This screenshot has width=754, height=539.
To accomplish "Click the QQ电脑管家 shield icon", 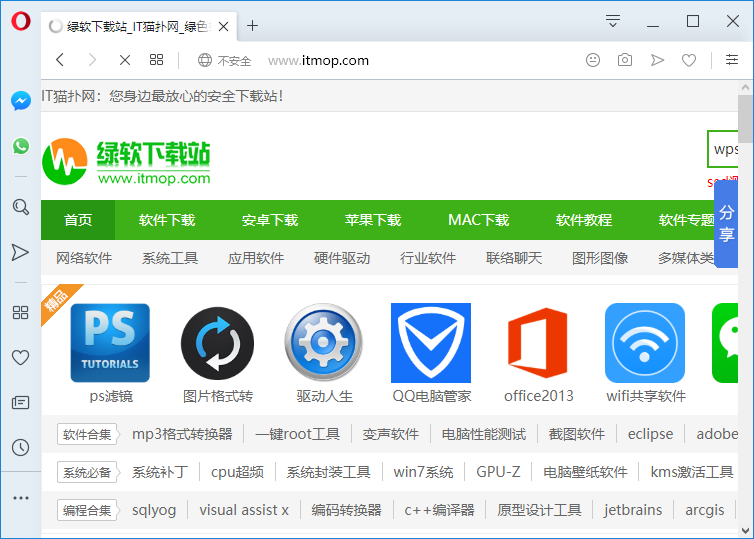I will pos(431,343).
